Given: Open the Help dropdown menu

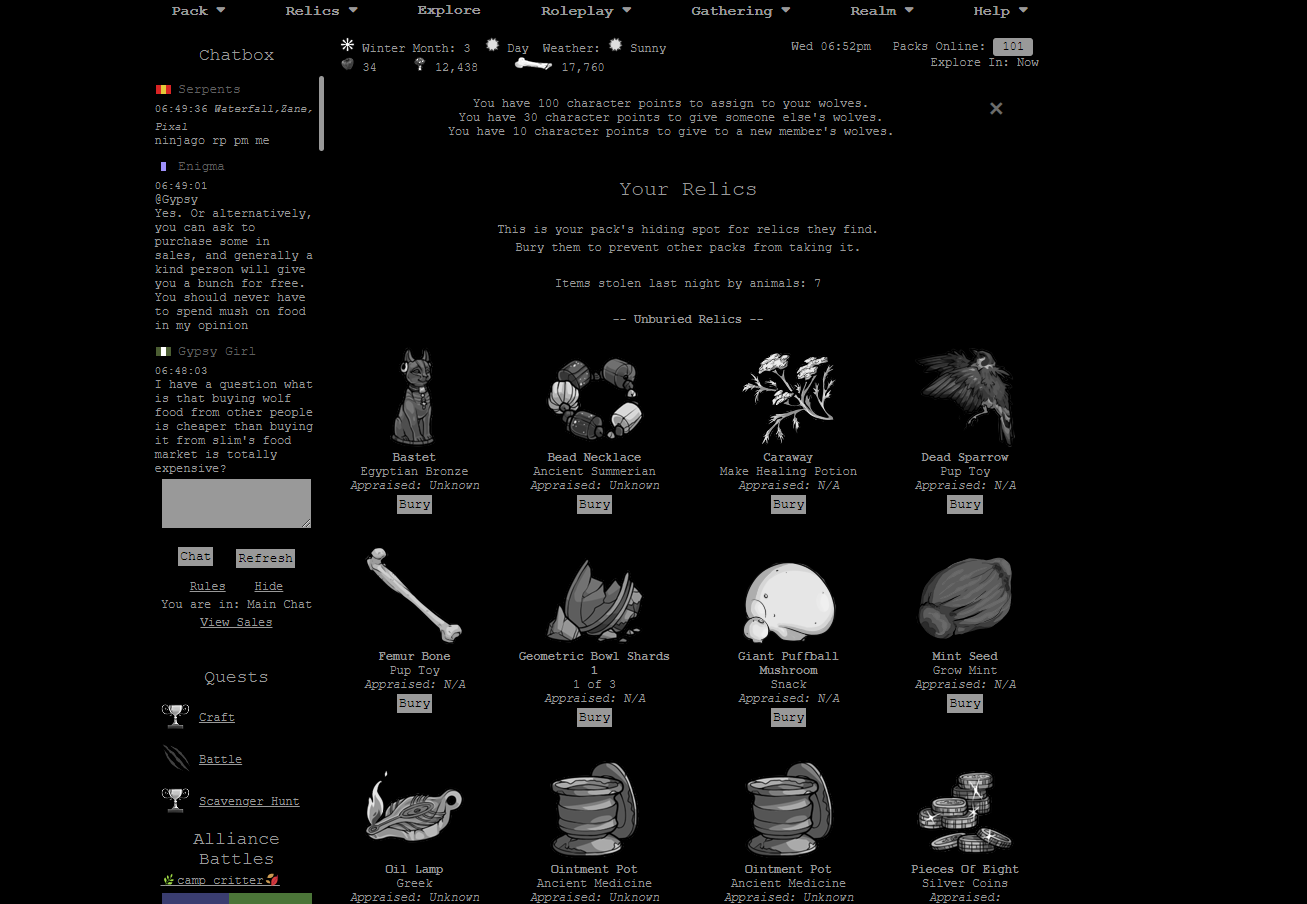Looking at the screenshot, I should 1001,11.
